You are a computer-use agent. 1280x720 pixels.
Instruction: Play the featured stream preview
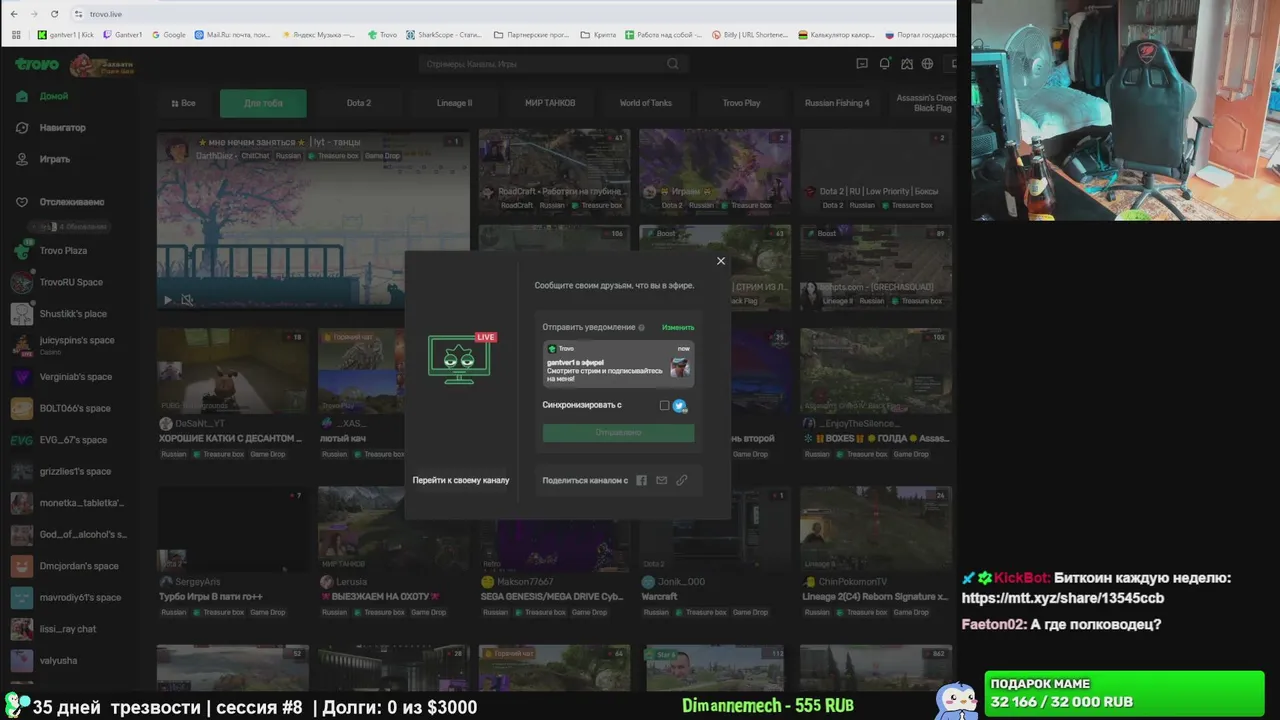coord(168,300)
